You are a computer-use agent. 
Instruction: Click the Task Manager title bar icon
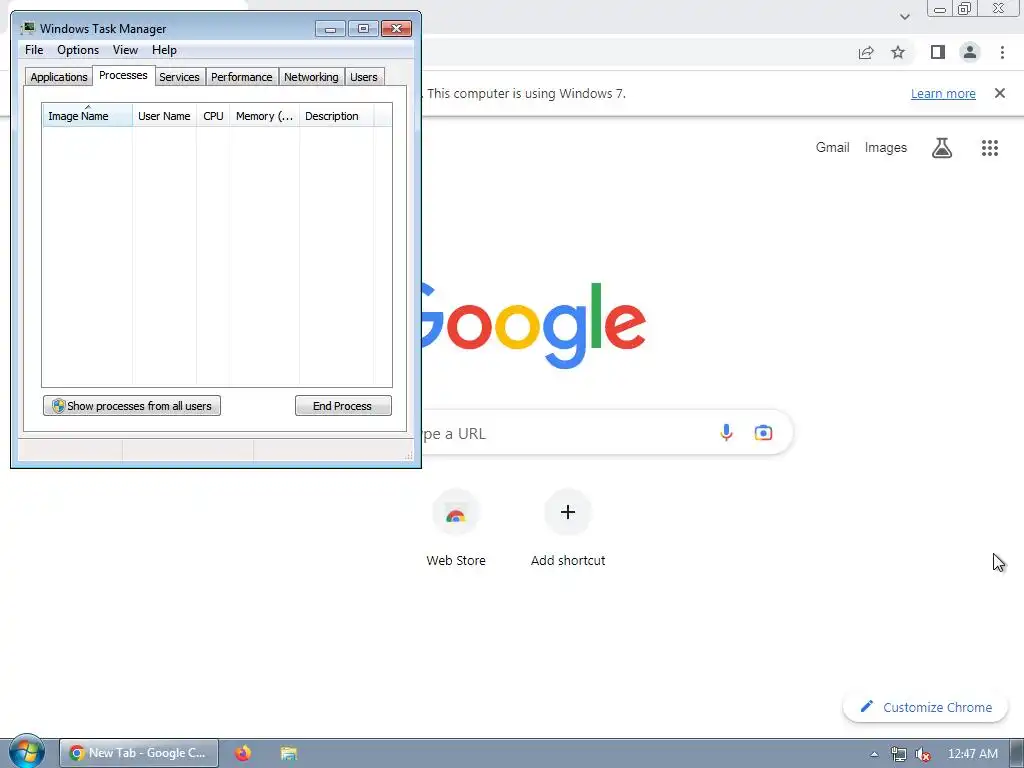[x=27, y=28]
